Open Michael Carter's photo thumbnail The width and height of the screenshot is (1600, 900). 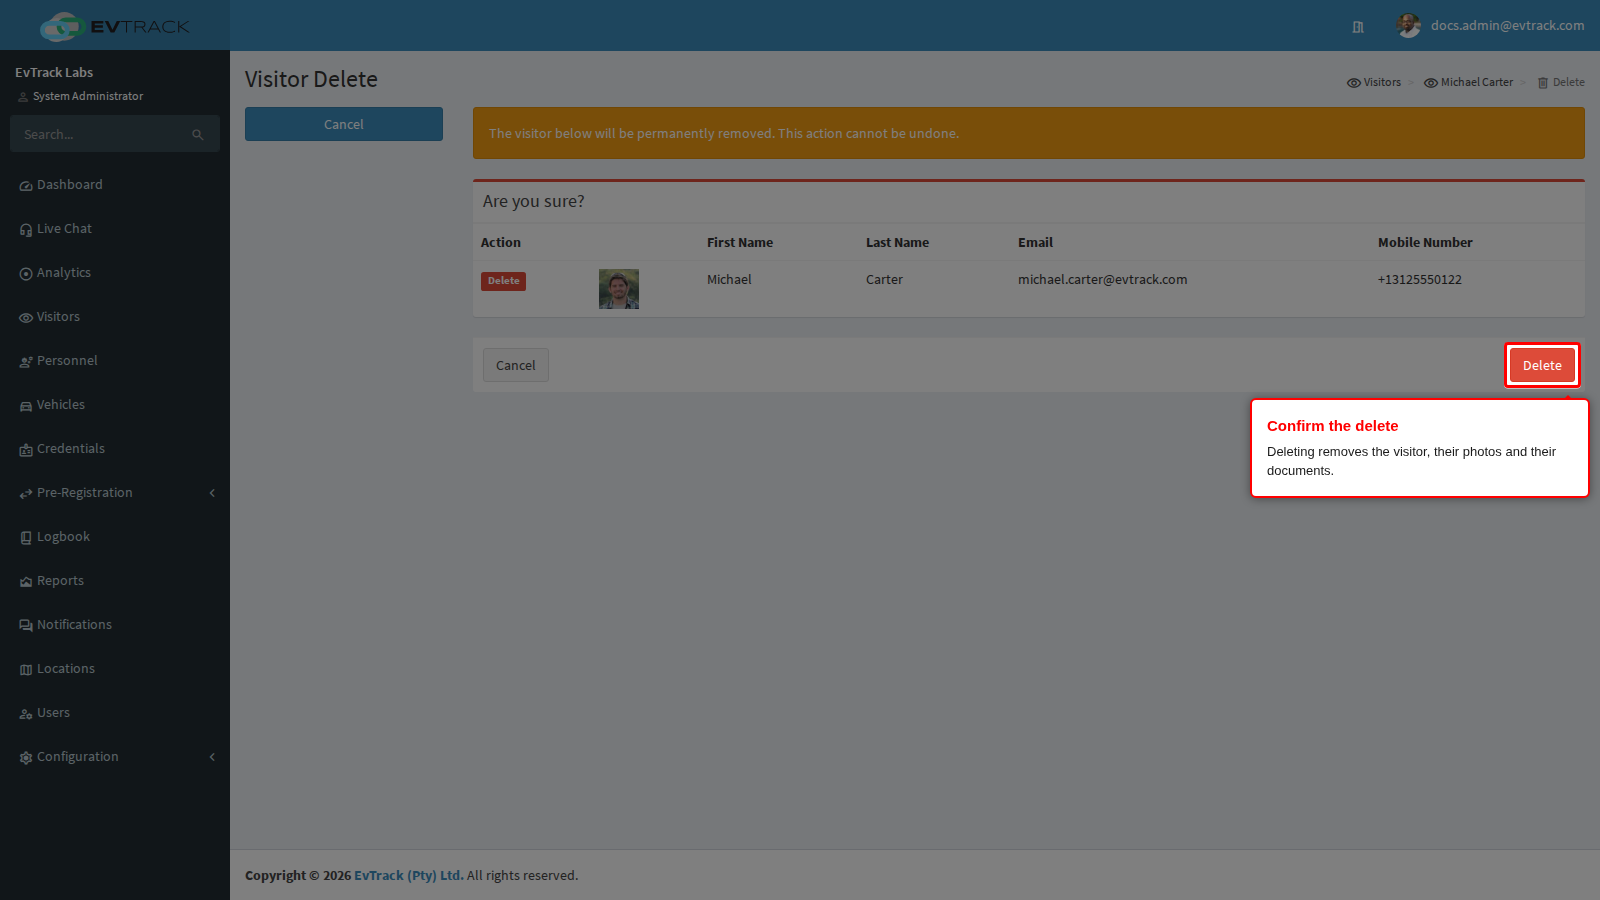619,289
